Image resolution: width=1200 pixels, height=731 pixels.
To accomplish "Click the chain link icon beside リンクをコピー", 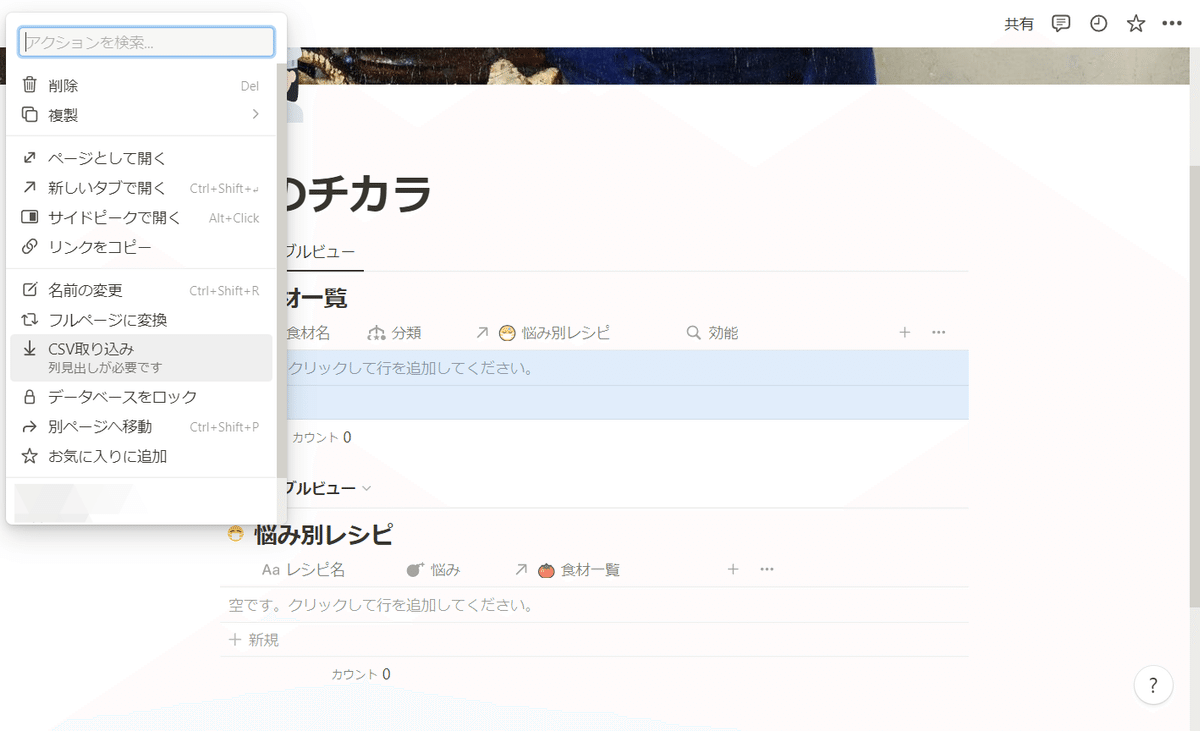I will [x=30, y=246].
